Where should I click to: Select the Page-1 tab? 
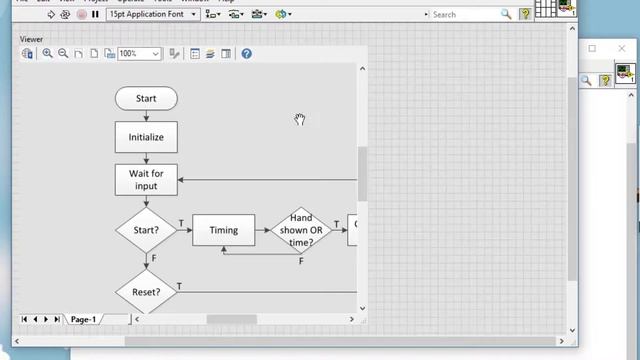83,319
